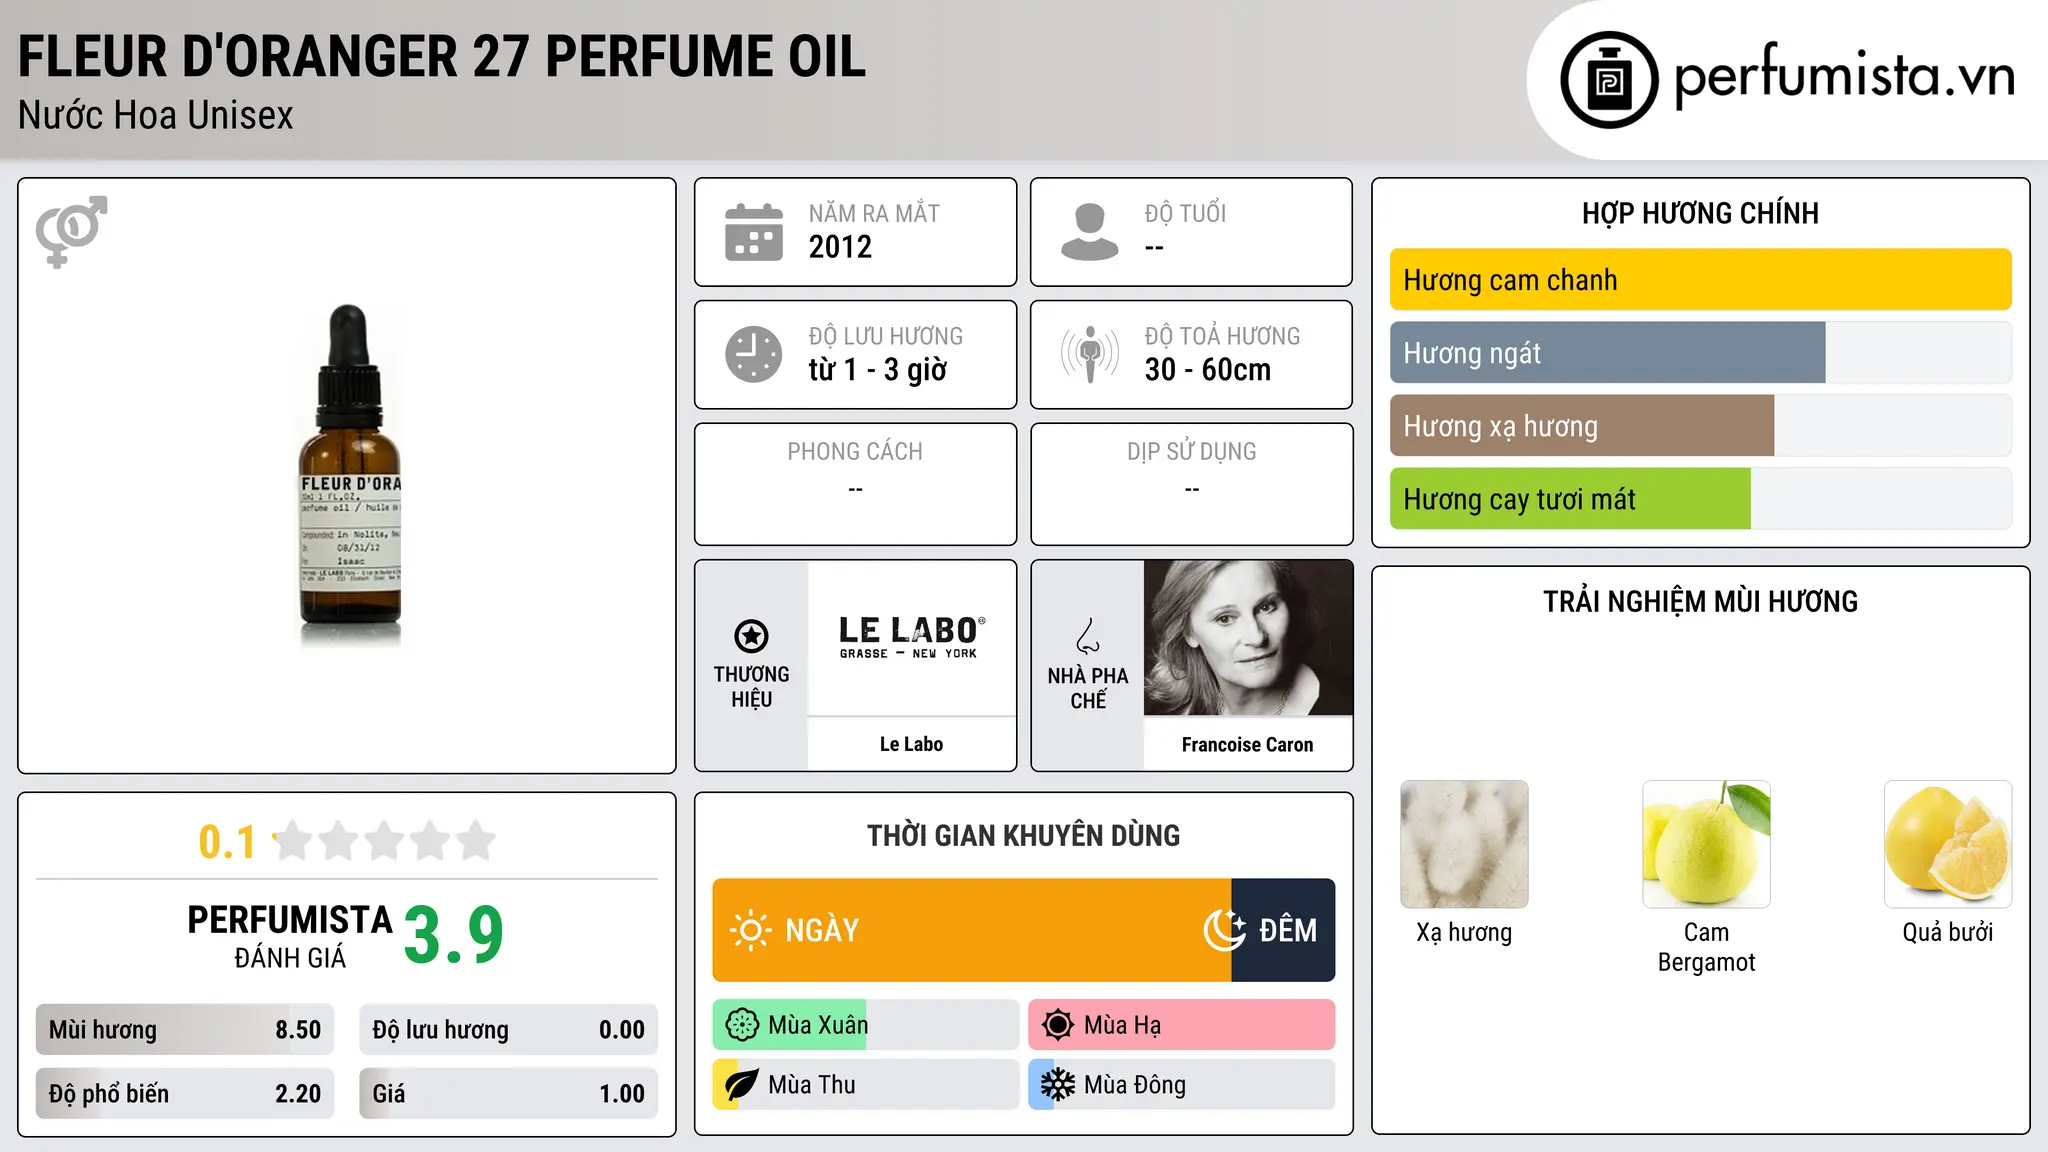Viewport: 2048px width, 1152px height.
Task: Select the Mùa Hạ season bar
Action: (1181, 1025)
